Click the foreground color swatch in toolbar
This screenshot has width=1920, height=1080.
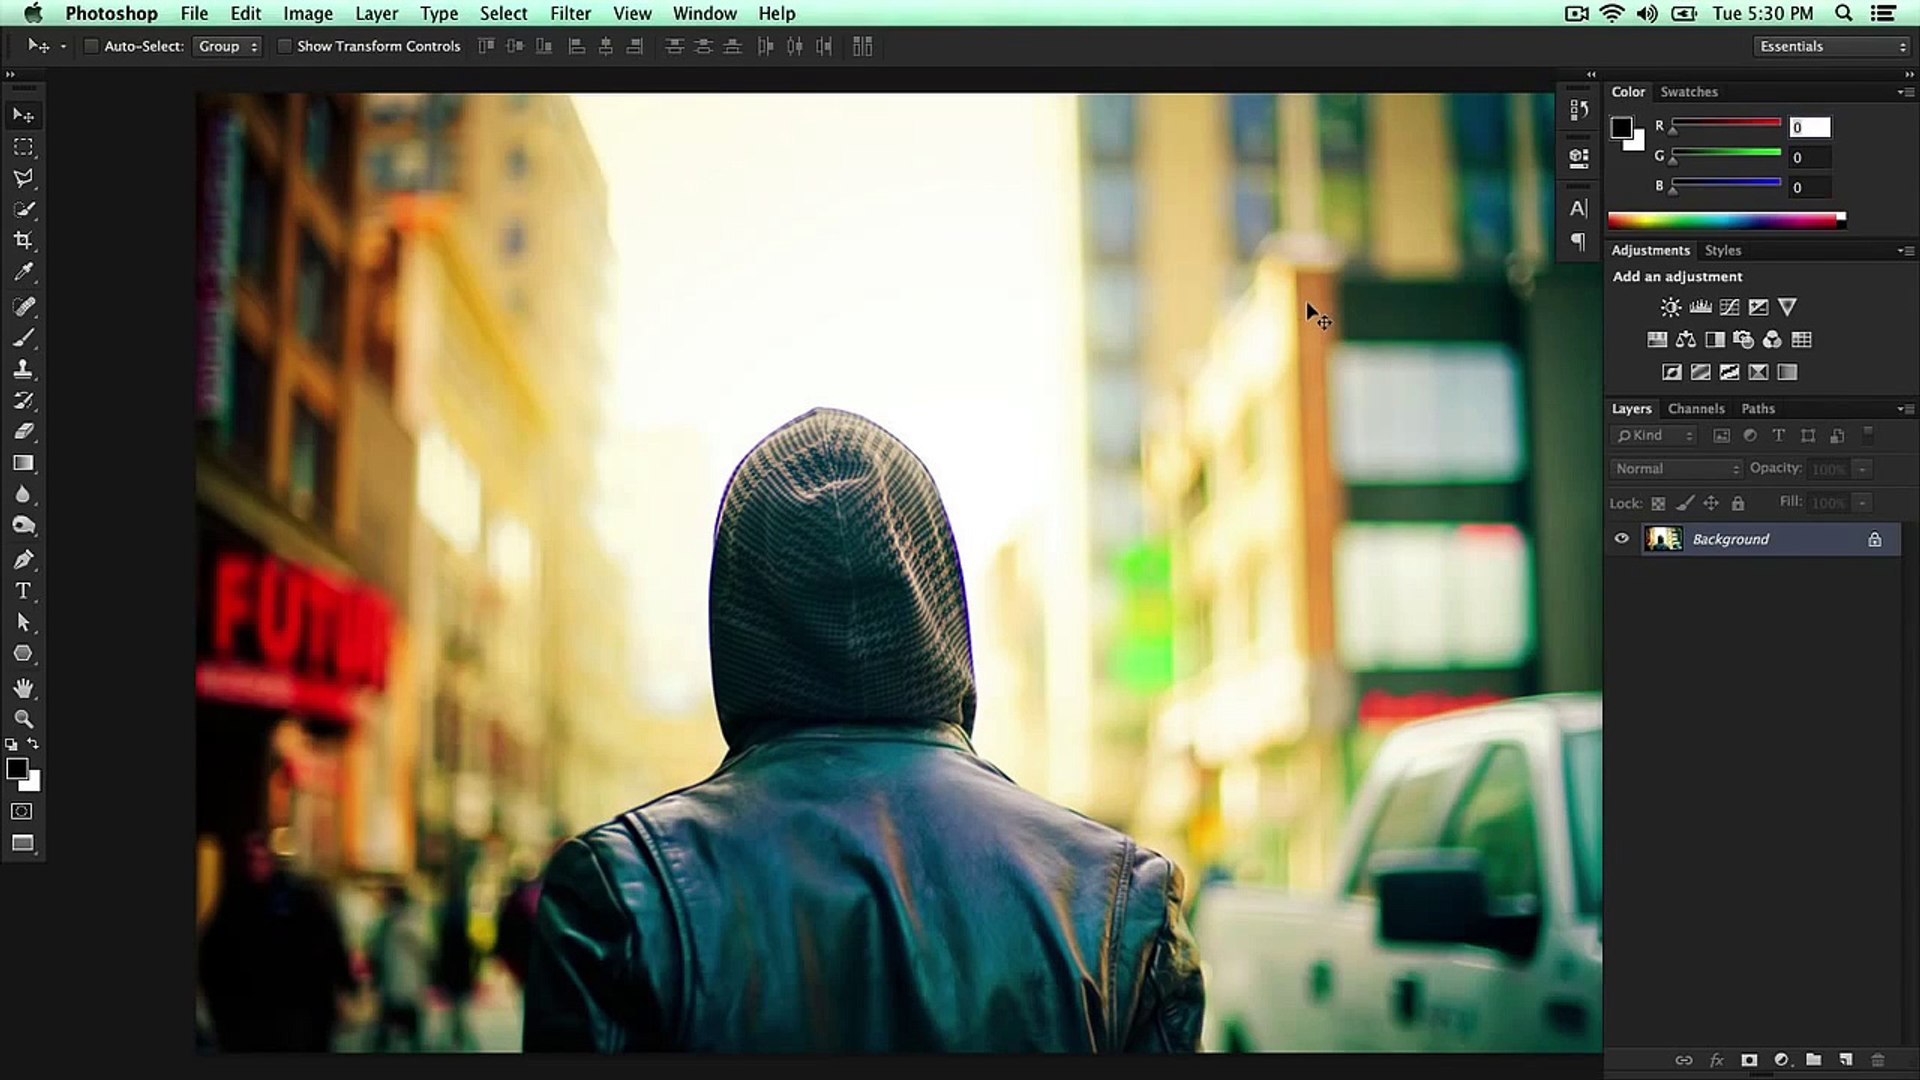tap(16, 769)
